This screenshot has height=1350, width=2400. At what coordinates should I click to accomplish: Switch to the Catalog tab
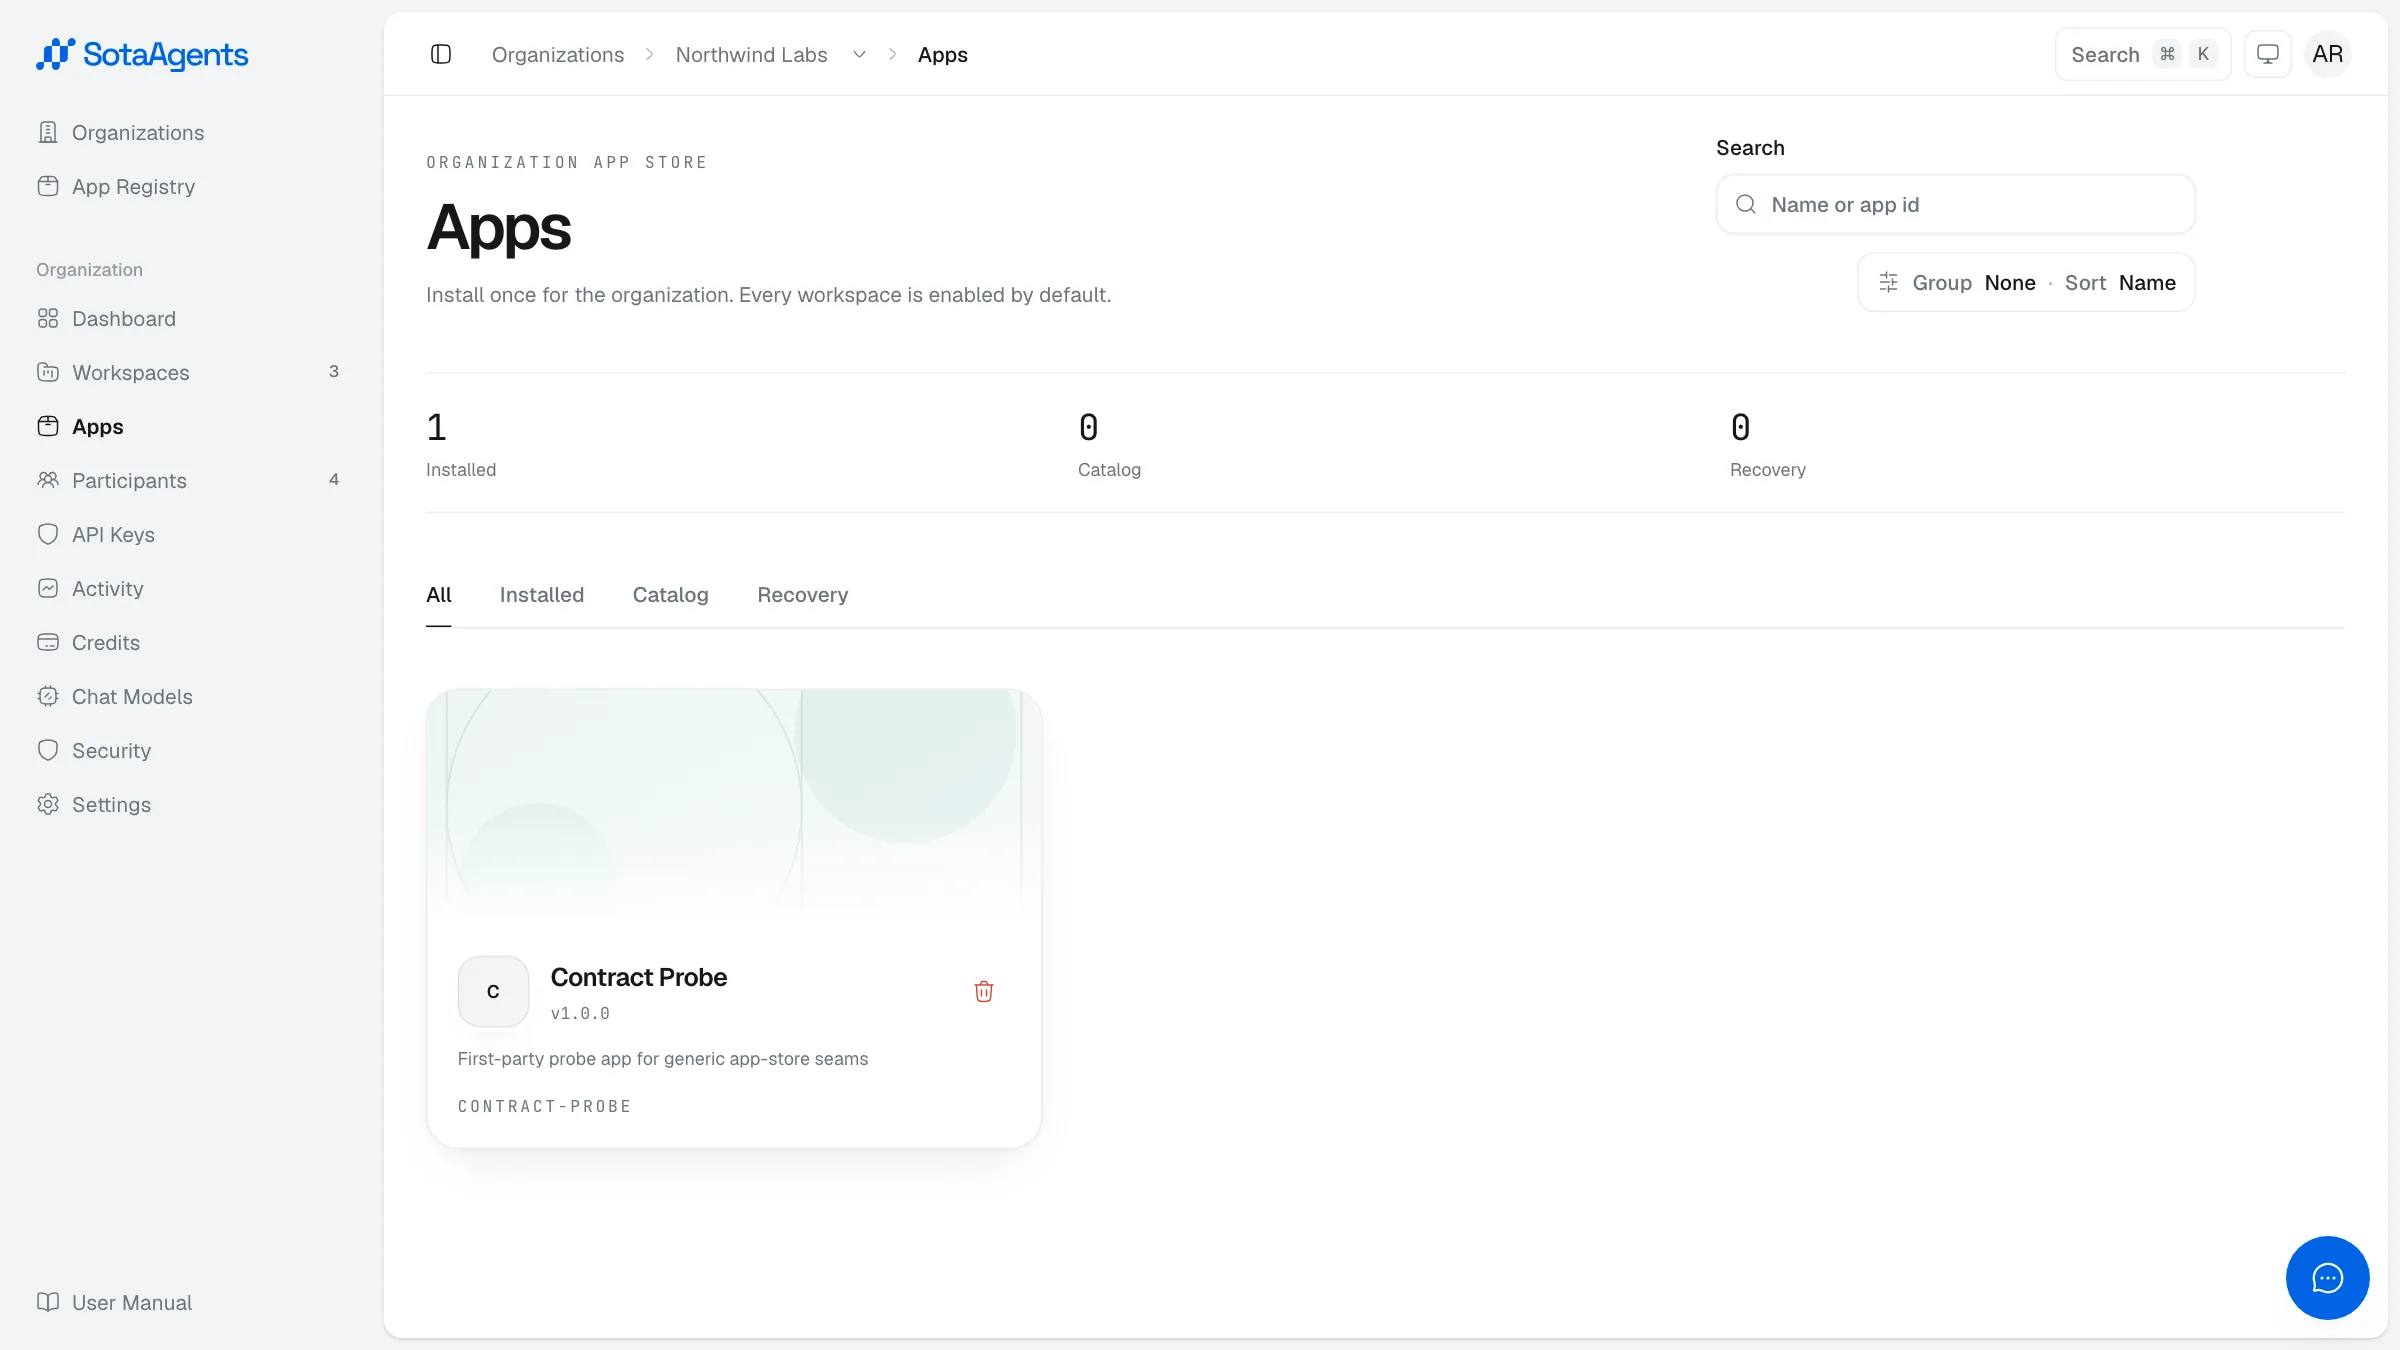click(x=671, y=595)
